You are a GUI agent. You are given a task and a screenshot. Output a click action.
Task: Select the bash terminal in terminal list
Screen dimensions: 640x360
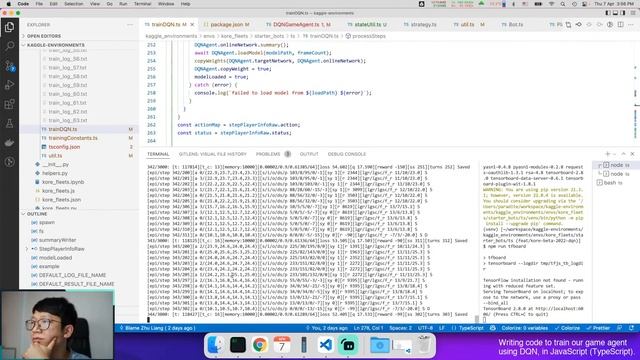point(610,183)
